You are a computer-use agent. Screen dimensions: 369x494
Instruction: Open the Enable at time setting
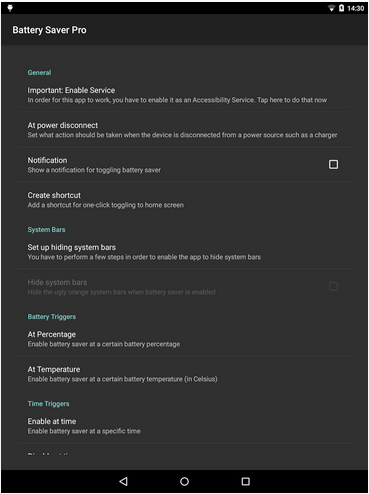[184, 426]
